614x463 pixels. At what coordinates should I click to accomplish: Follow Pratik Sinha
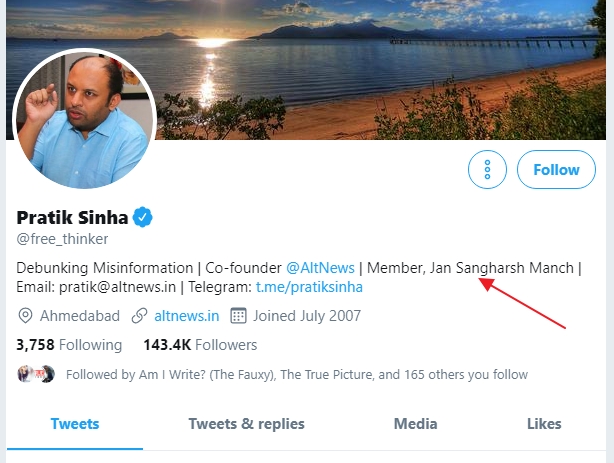[556, 170]
